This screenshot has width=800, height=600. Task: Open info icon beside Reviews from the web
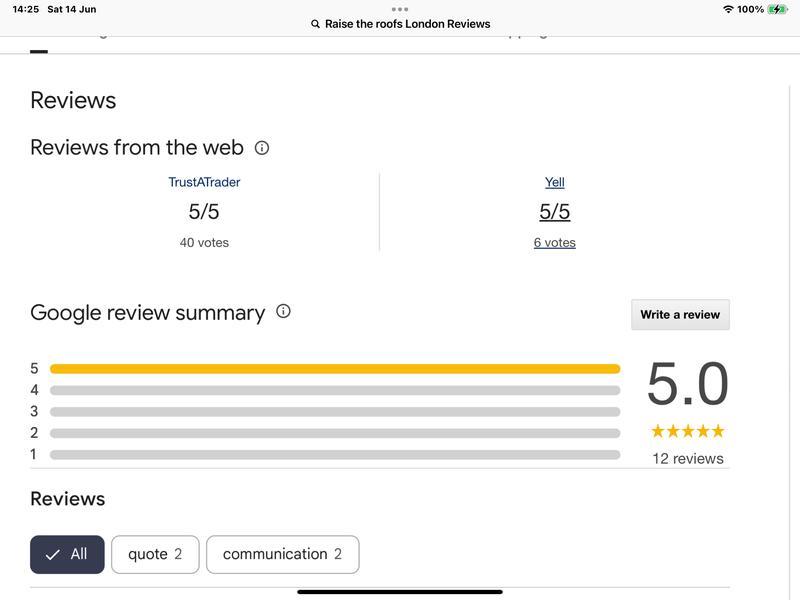tap(262, 148)
